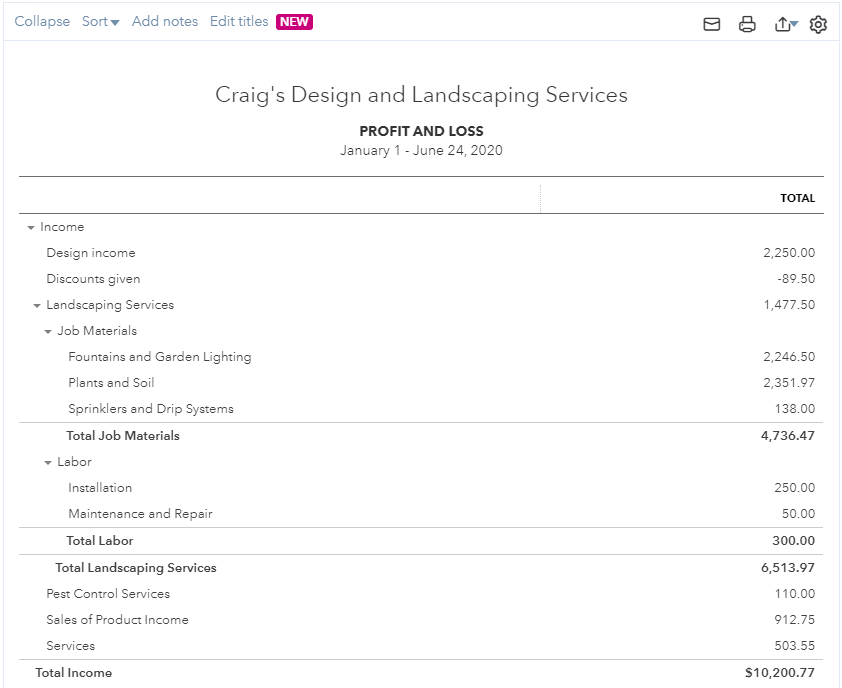The image size is (842, 688).
Task: Open report settings gear icon
Action: pos(818,24)
